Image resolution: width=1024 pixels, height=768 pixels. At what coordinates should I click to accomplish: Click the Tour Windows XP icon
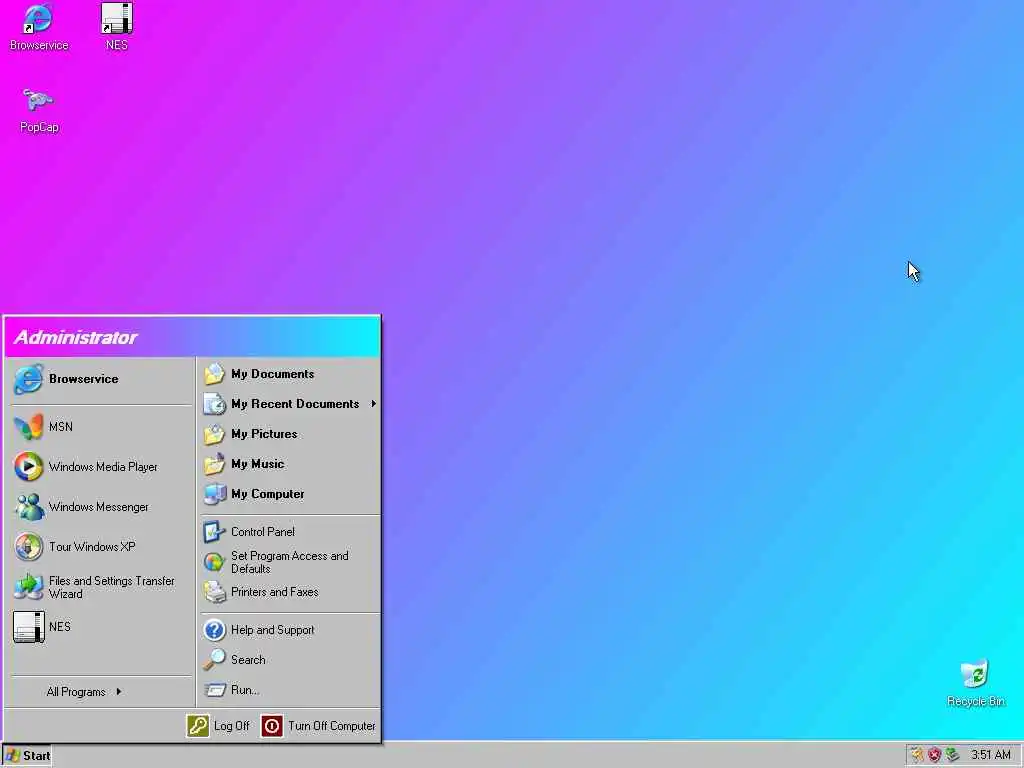(x=28, y=547)
